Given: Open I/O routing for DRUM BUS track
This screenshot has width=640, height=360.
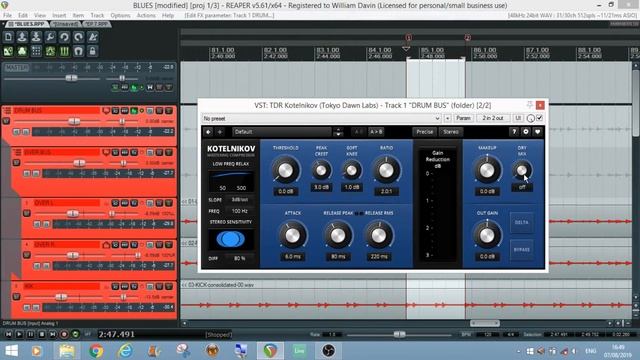Looking at the screenshot, I should pyautogui.click(x=116, y=111).
